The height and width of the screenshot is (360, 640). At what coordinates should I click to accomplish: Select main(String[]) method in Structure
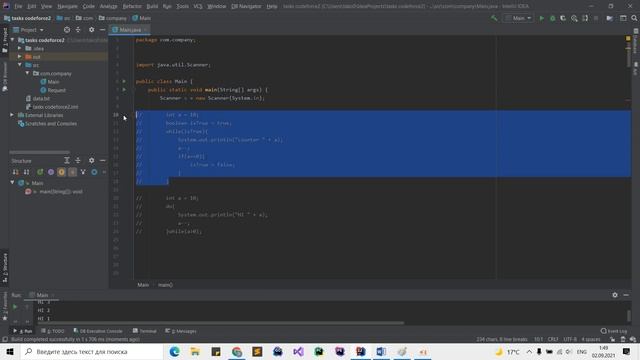[x=54, y=191]
